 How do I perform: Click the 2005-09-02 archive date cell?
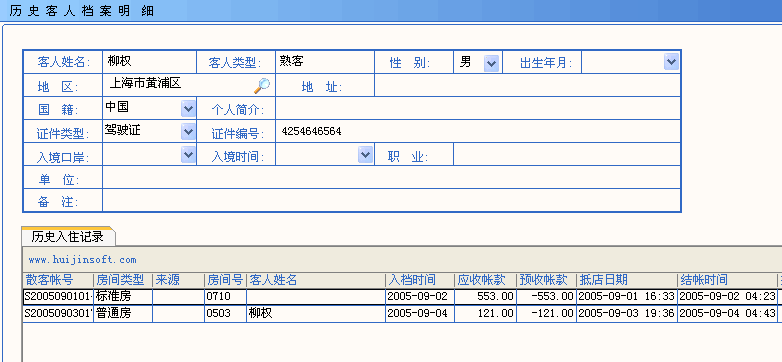[x=419, y=297]
